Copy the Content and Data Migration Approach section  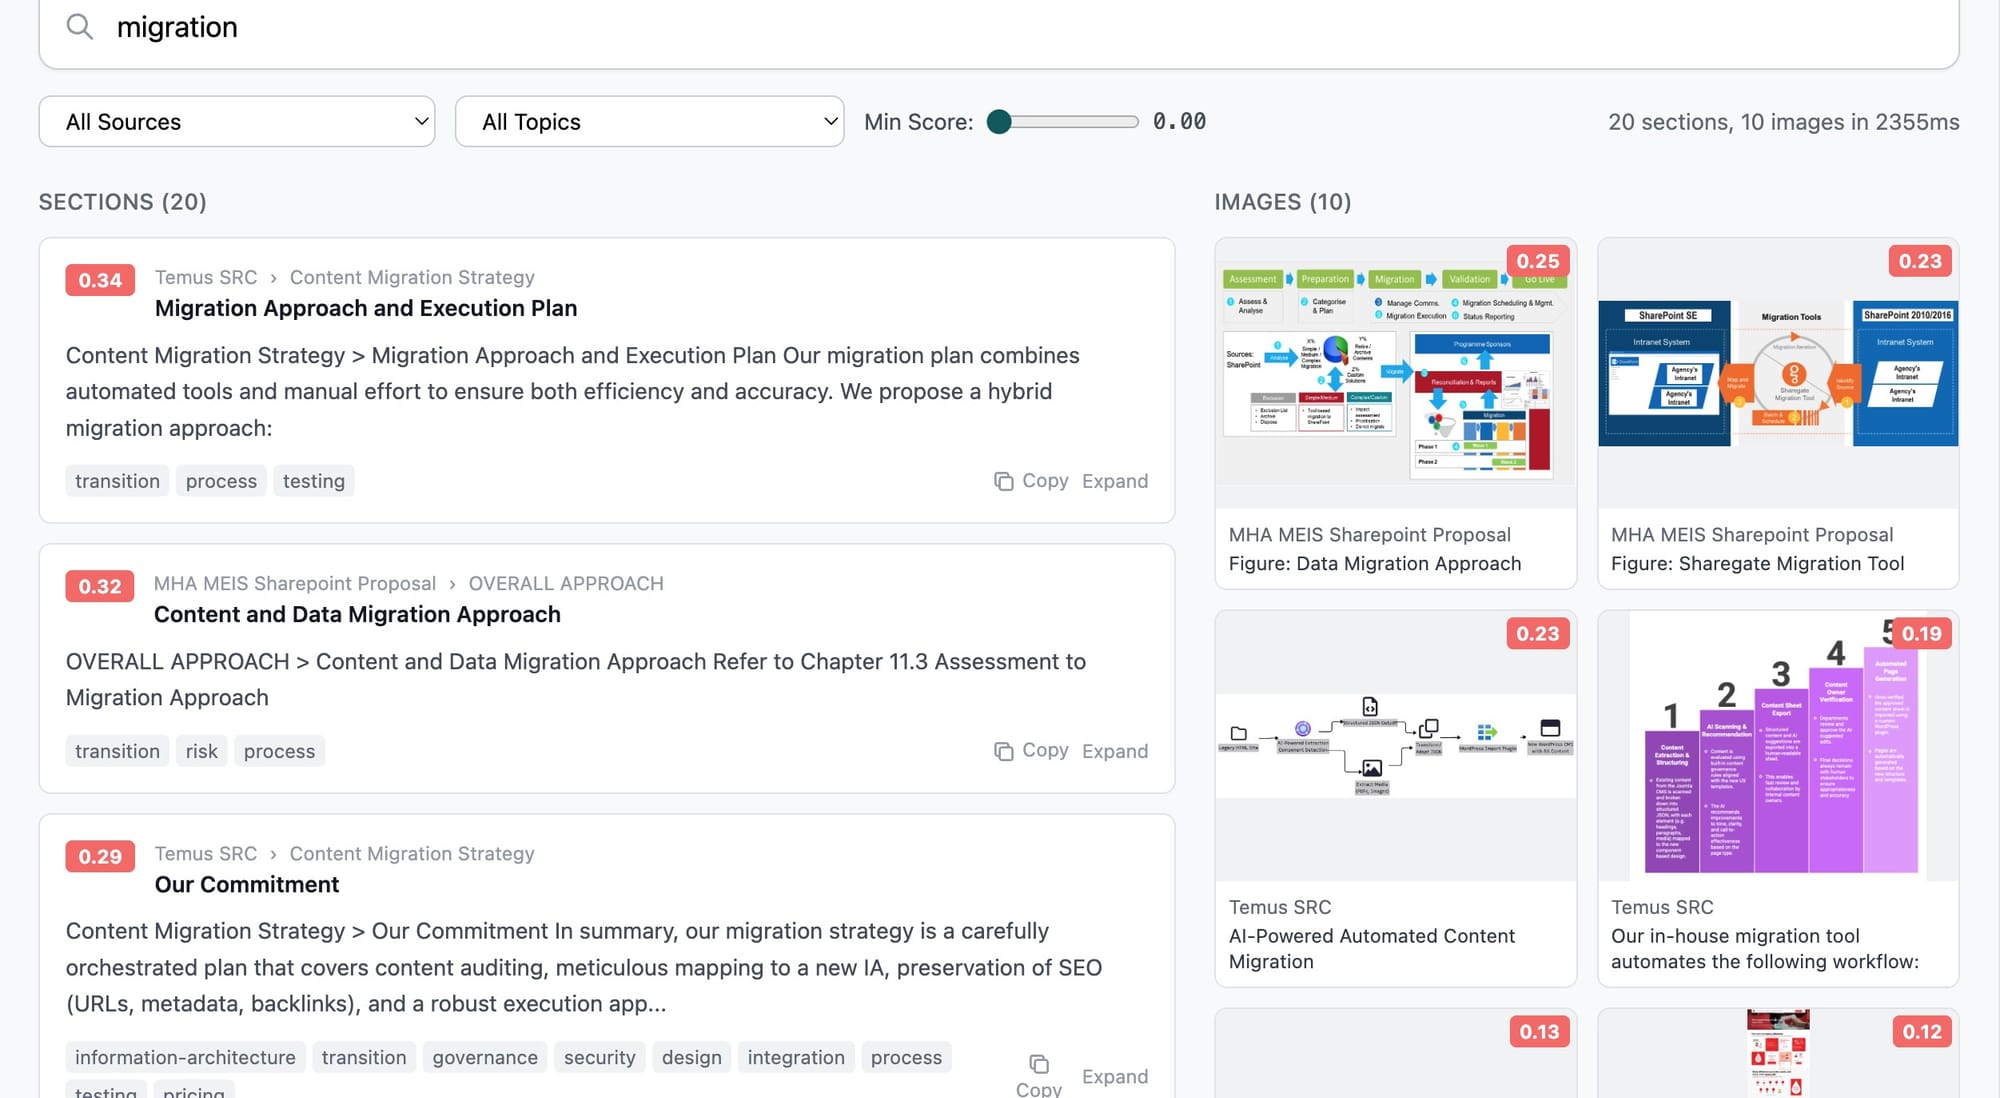[1032, 751]
